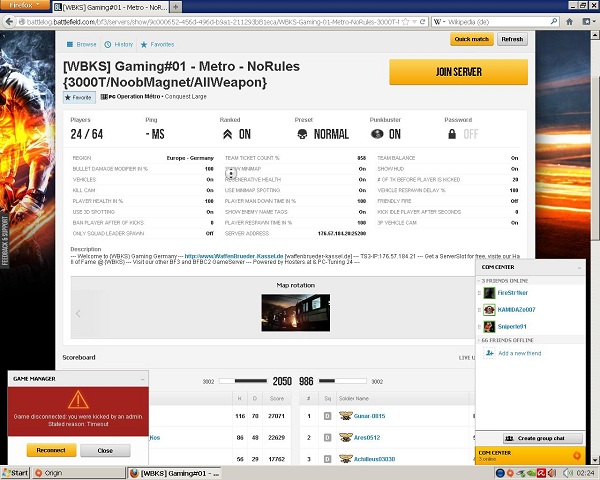Image resolution: width=600 pixels, height=480 pixels.
Task: Click the right team ticket progress bar
Action: pyautogui.click(x=342, y=381)
